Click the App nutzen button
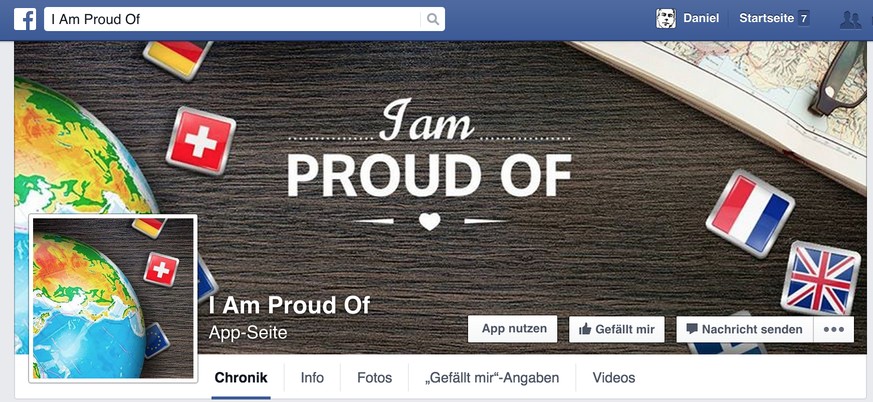The width and height of the screenshot is (873, 402). click(x=512, y=329)
